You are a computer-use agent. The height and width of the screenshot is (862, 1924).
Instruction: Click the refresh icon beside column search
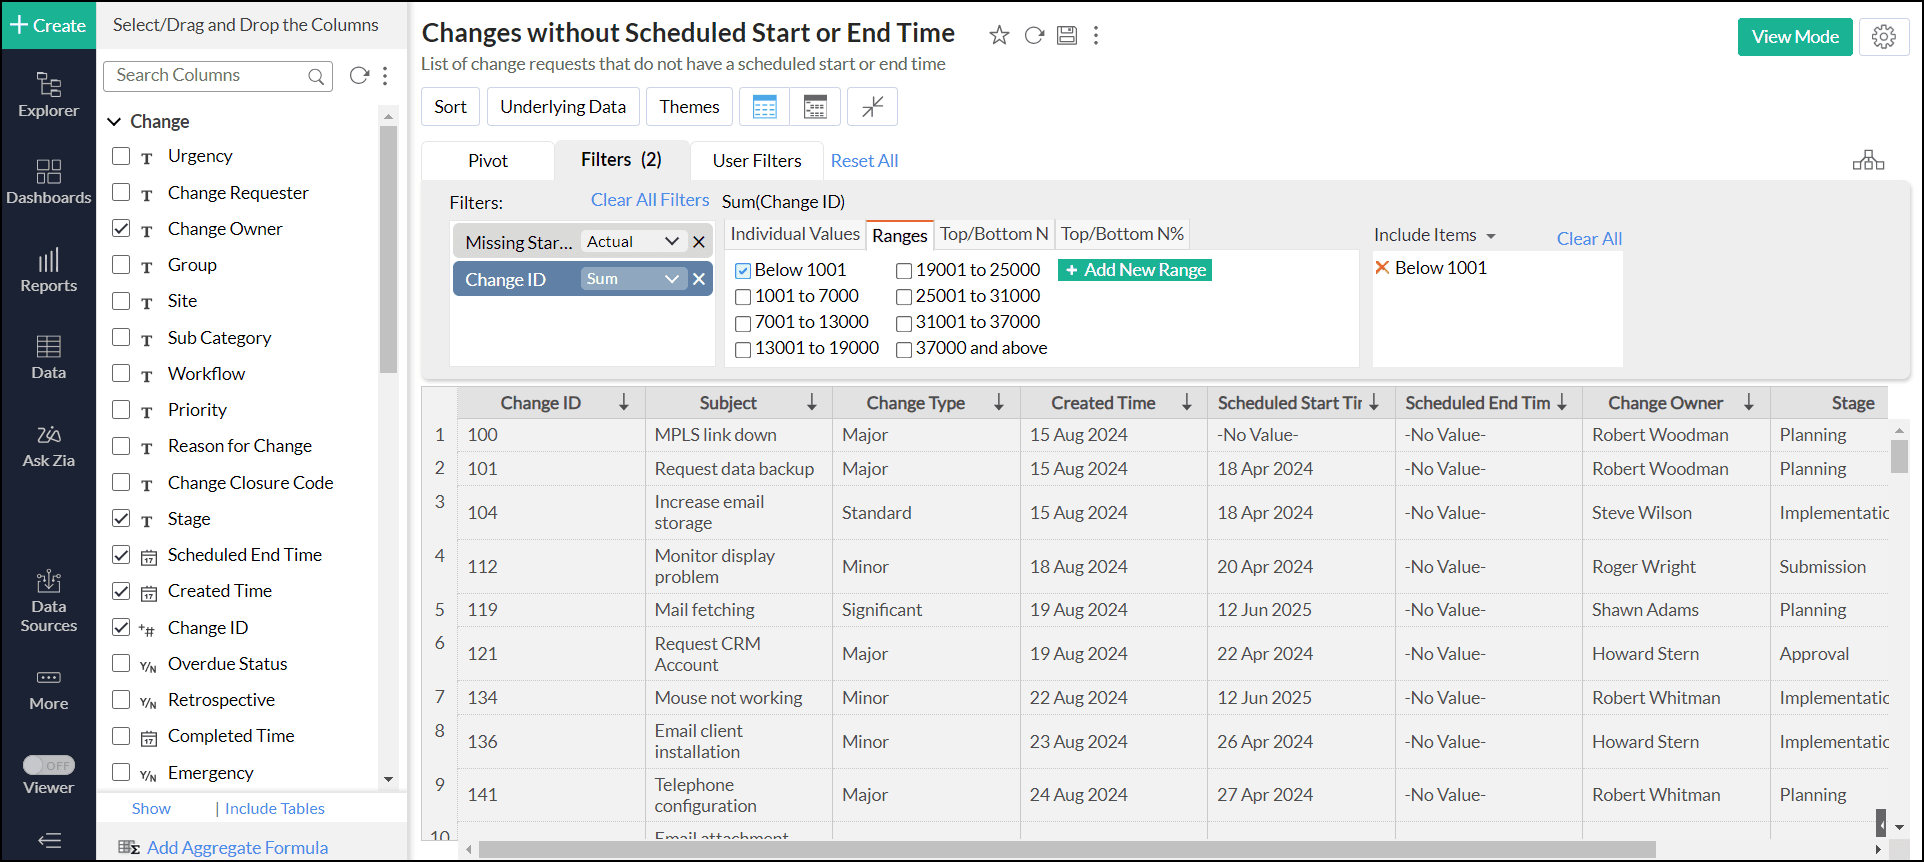[359, 76]
